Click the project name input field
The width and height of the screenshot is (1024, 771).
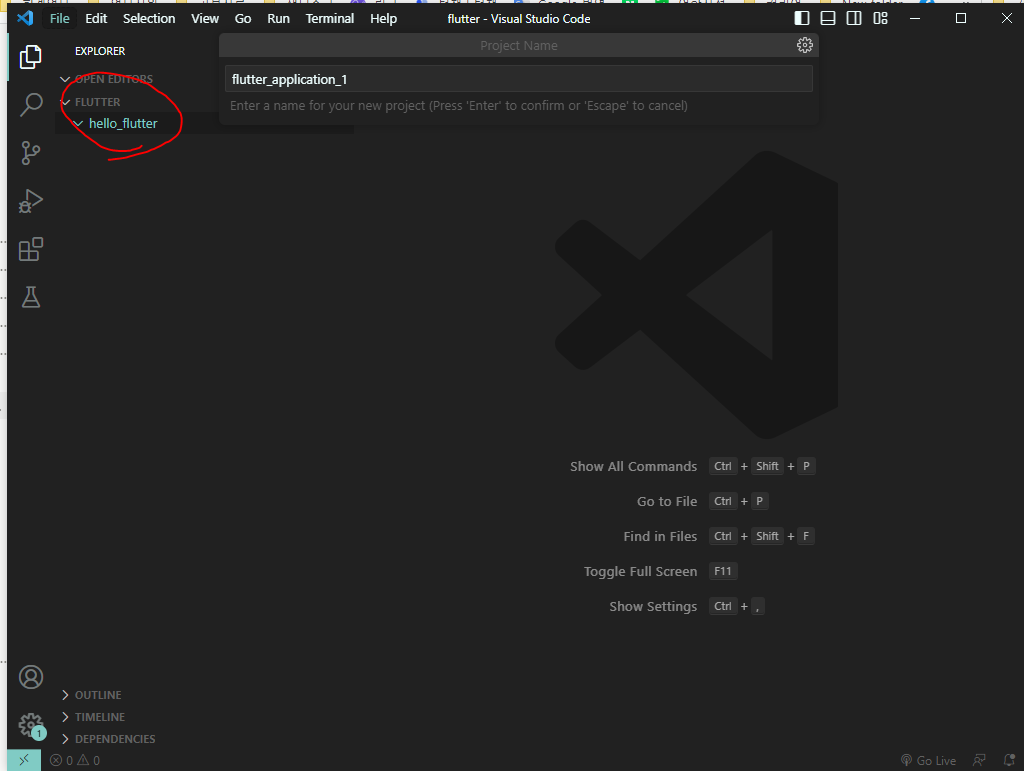[519, 79]
